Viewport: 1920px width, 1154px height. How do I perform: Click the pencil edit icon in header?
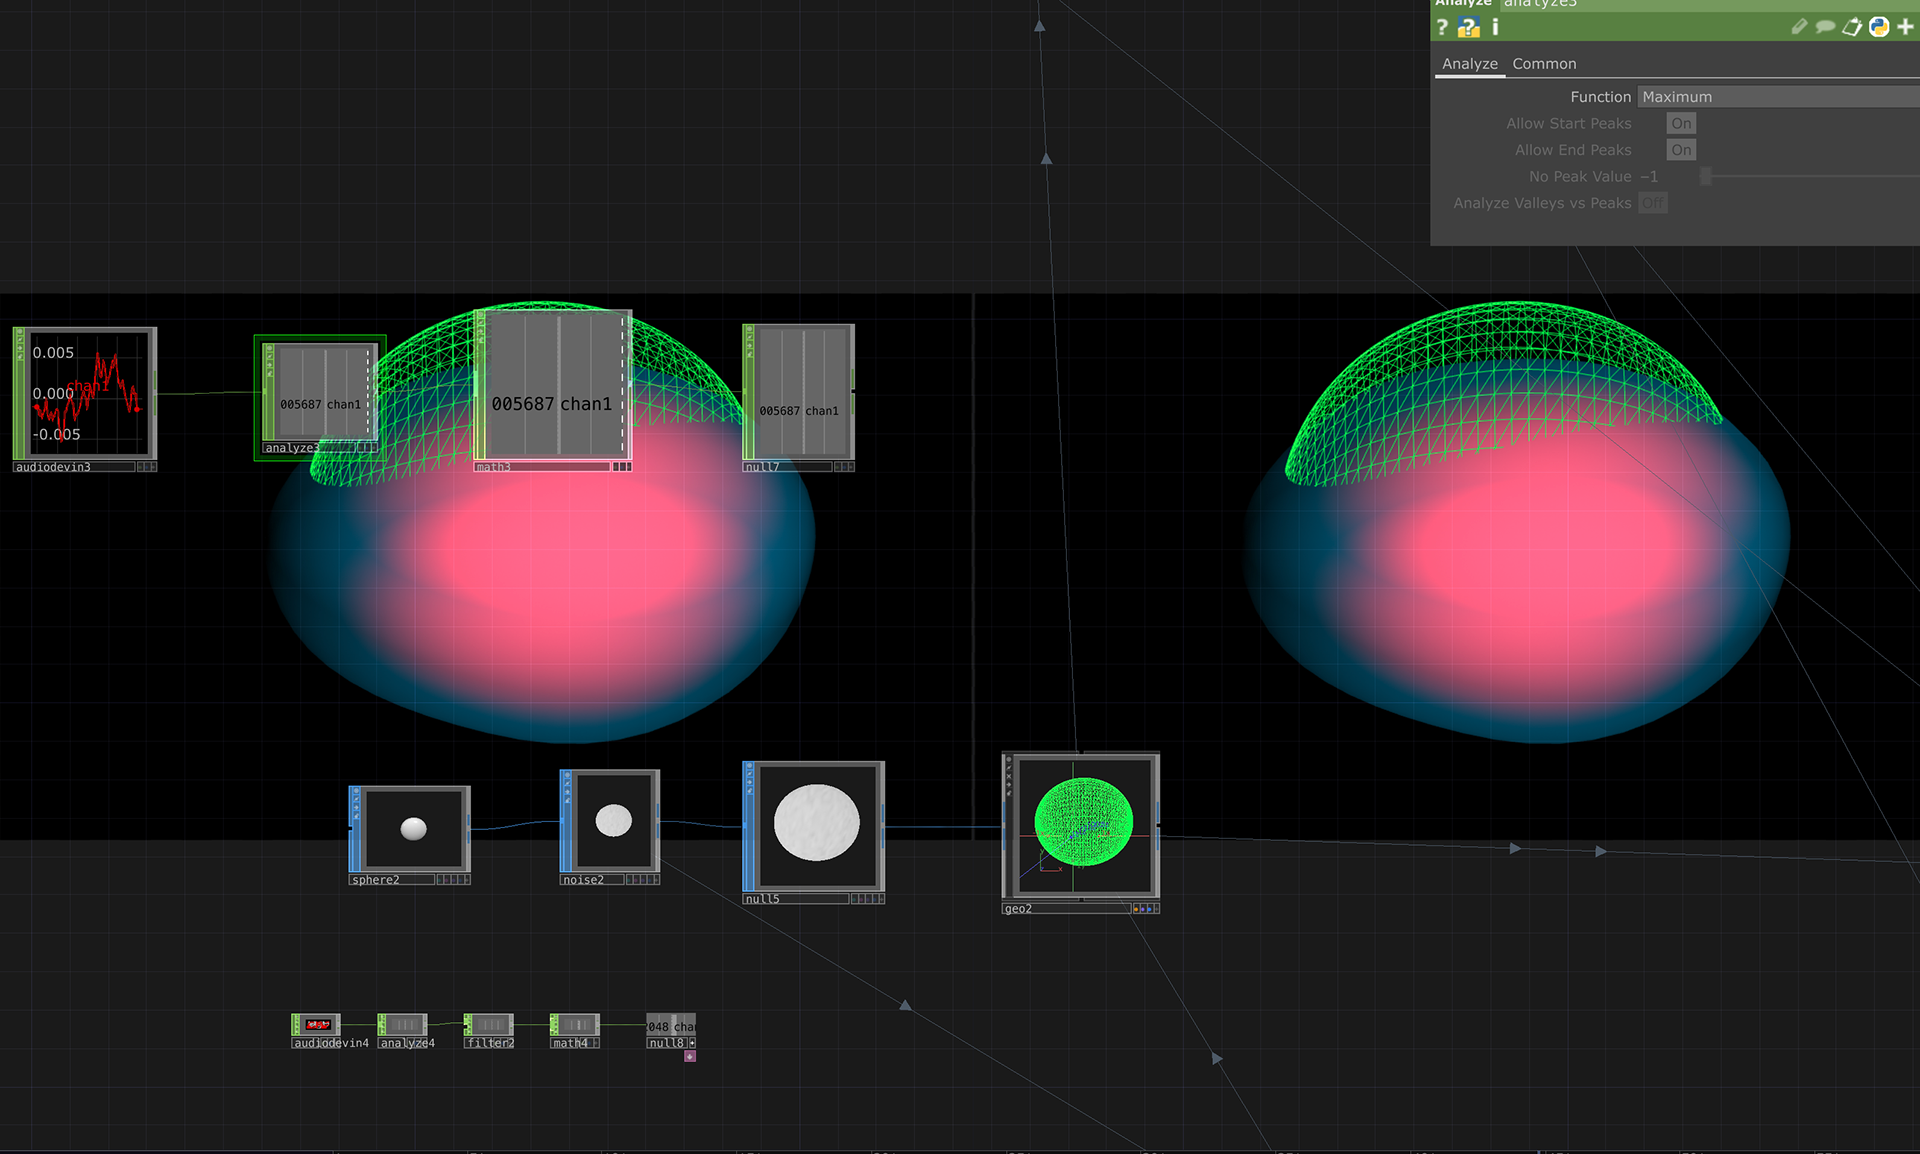(x=1798, y=27)
